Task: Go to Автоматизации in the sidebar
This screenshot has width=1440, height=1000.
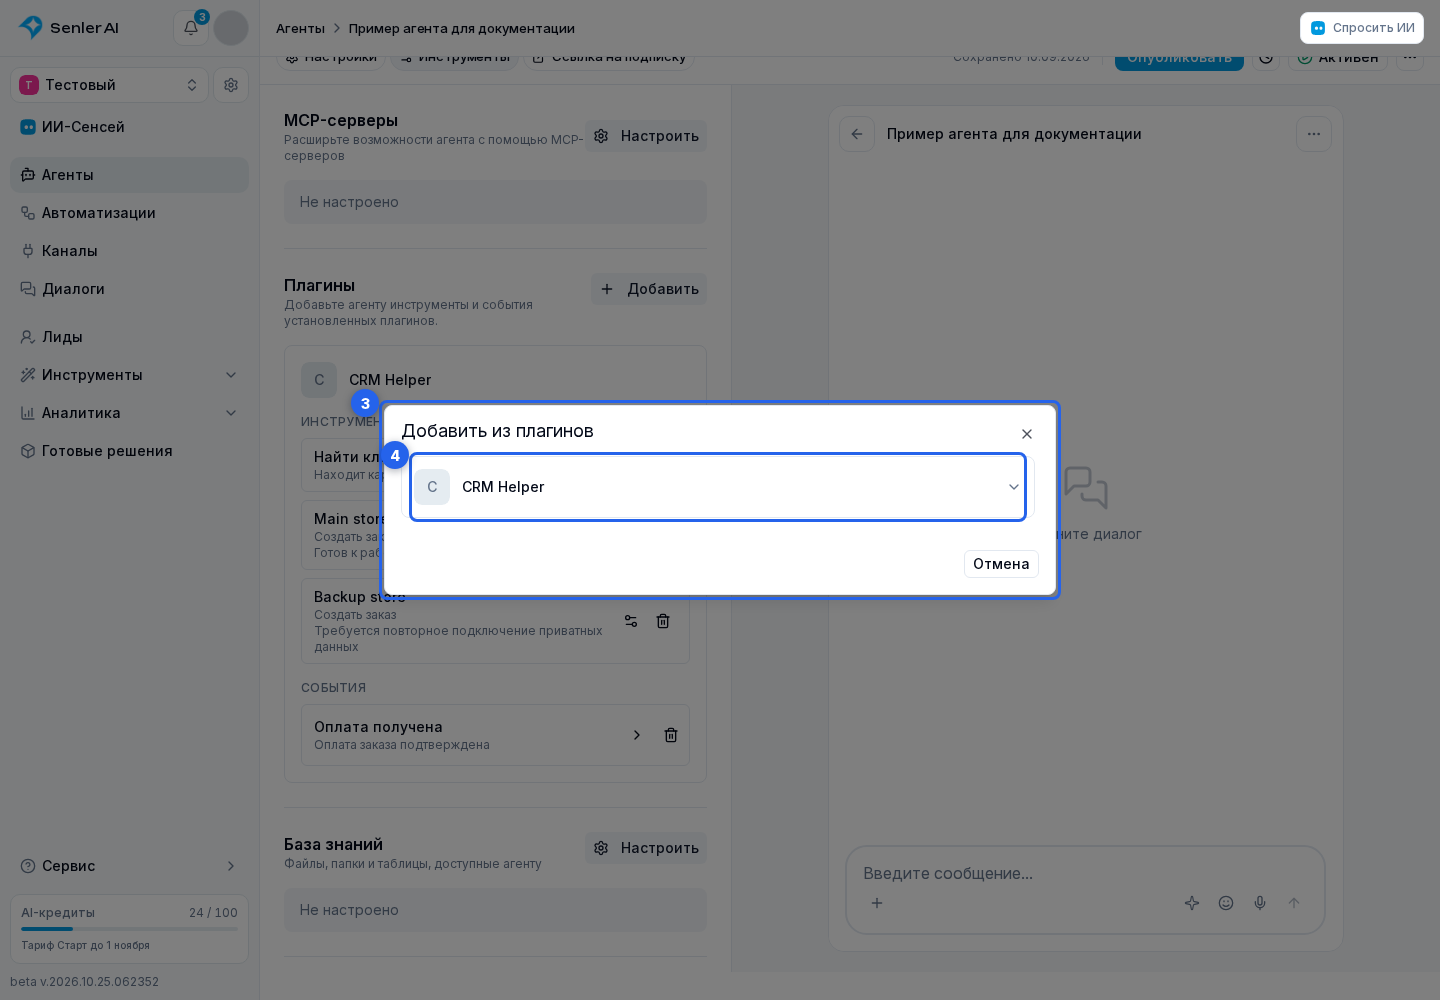Action: pos(130,213)
